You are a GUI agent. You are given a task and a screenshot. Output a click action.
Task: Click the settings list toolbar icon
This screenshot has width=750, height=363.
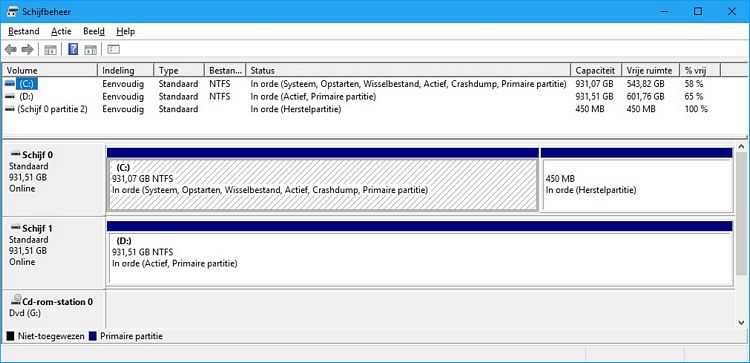coord(113,49)
